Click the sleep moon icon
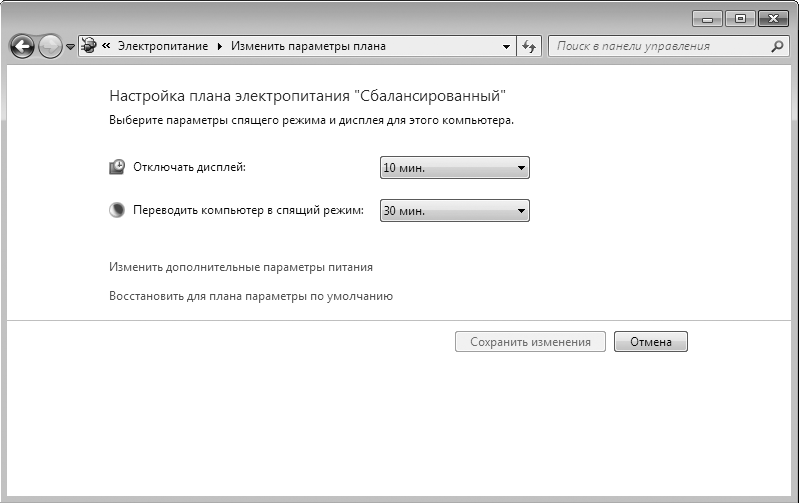The height and width of the screenshot is (503, 799). tap(117, 210)
